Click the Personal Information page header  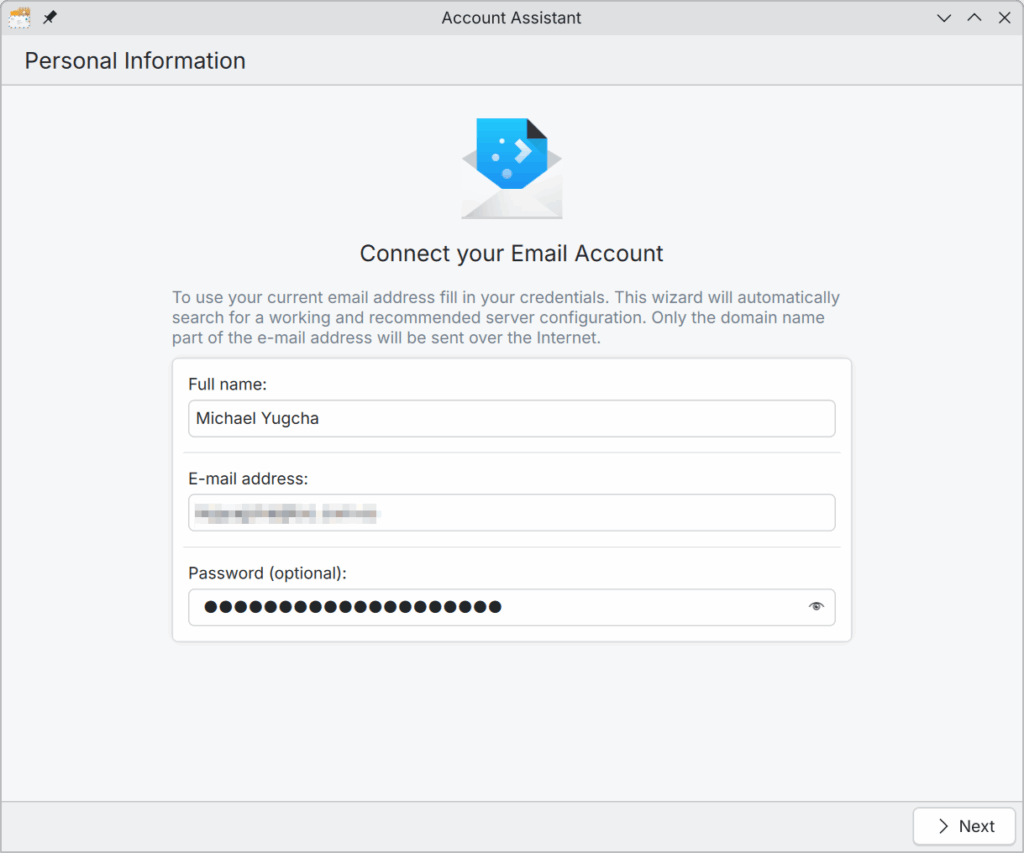coord(135,61)
